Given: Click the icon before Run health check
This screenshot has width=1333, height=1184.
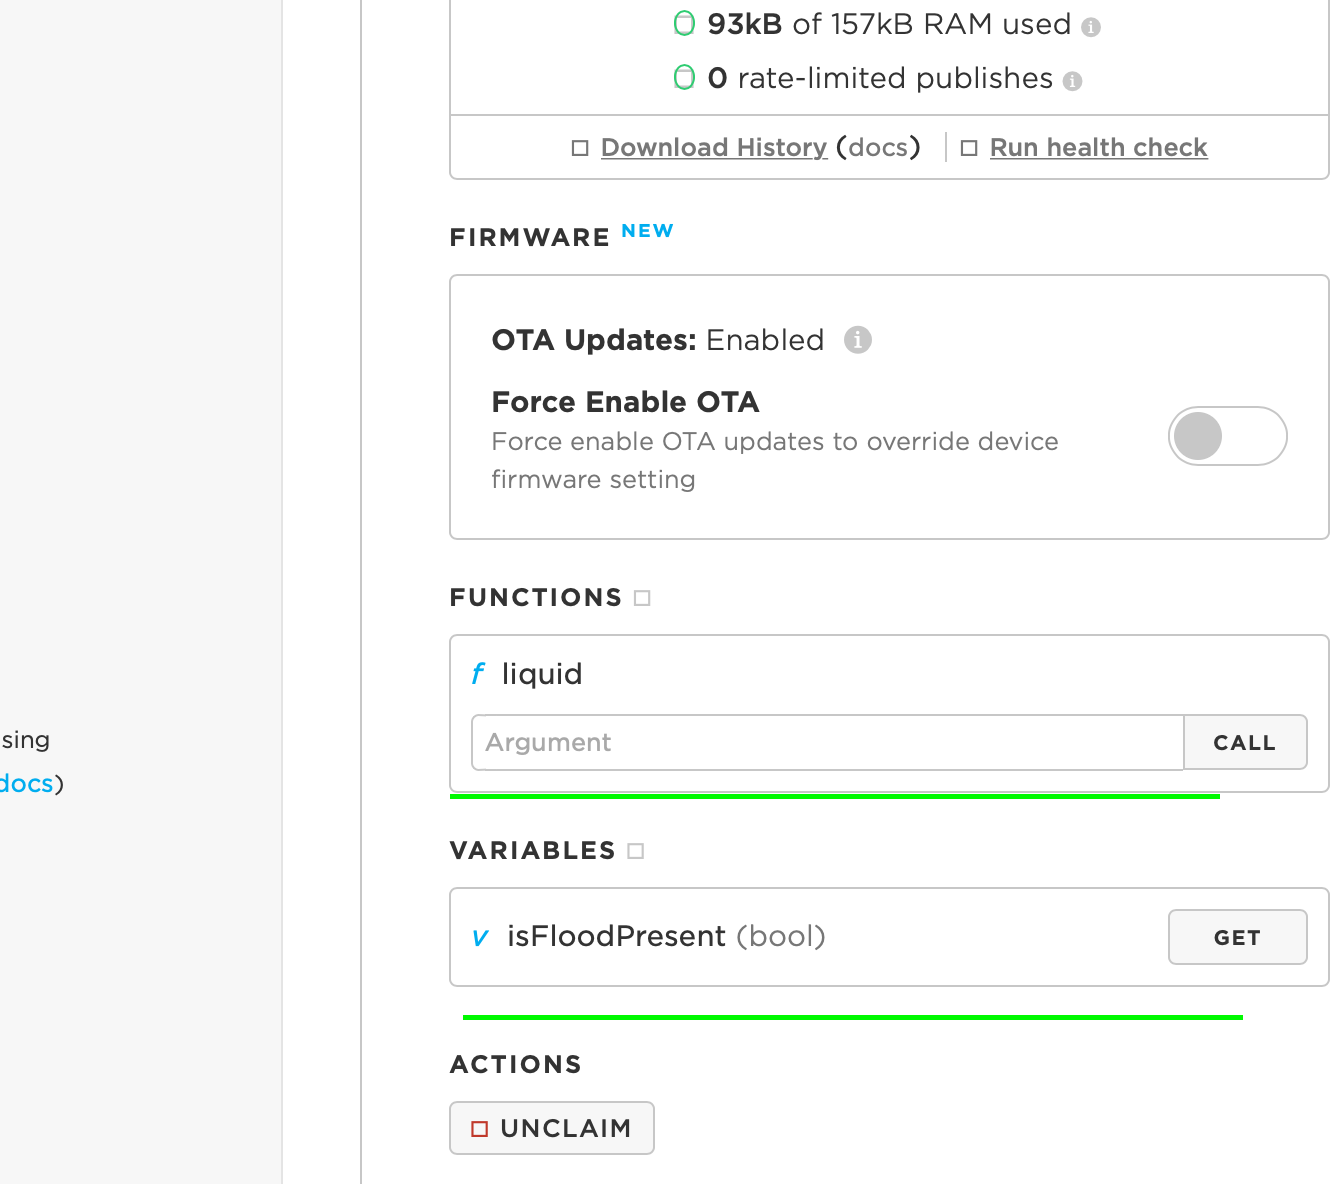Looking at the screenshot, I should coord(968,148).
